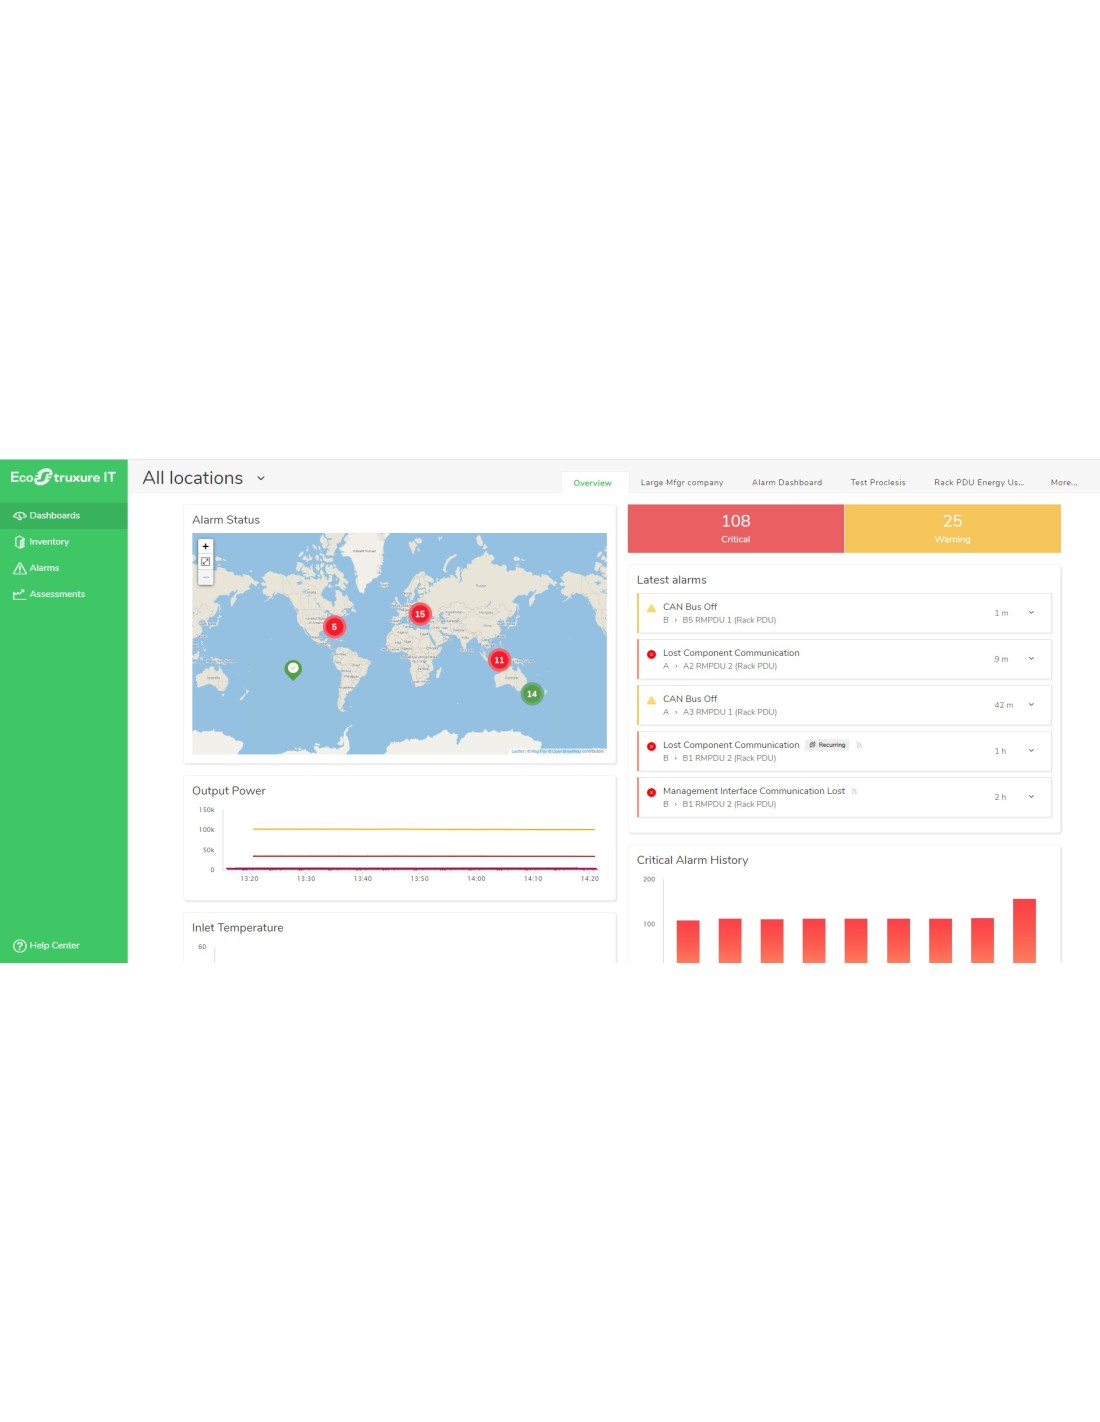Image resolution: width=1100 pixels, height=1422 pixels.
Task: Expand the Management Interface Communication Lost alarm
Action: (1031, 797)
